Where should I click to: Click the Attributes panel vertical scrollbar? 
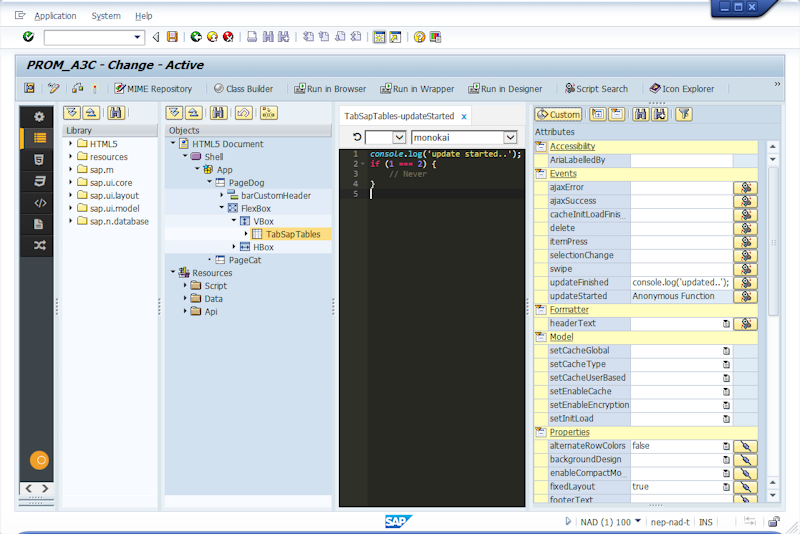[x=773, y=240]
